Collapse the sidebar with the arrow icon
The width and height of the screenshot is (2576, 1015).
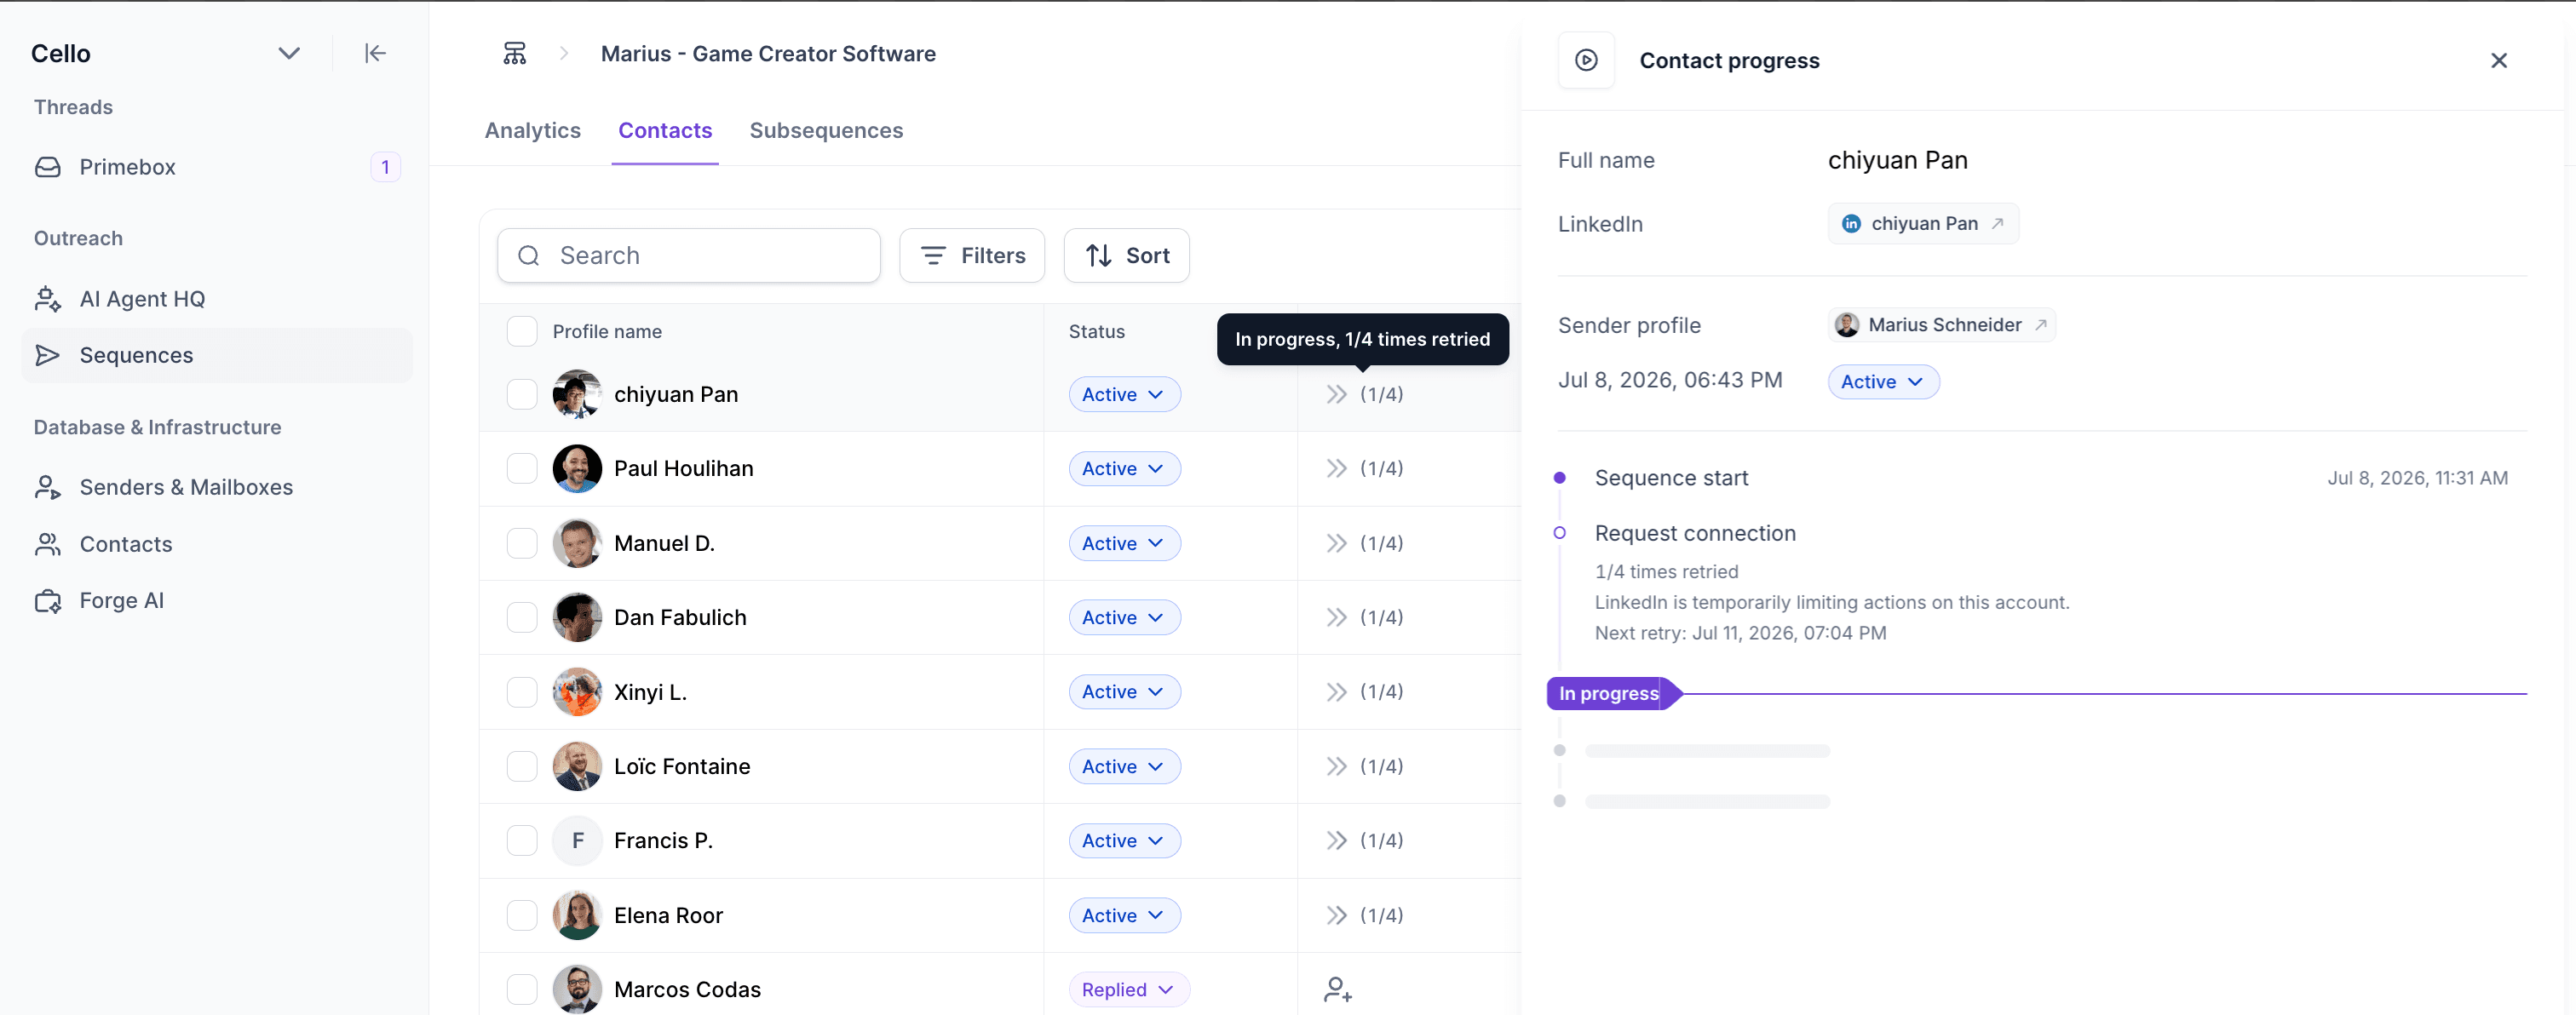tap(375, 53)
